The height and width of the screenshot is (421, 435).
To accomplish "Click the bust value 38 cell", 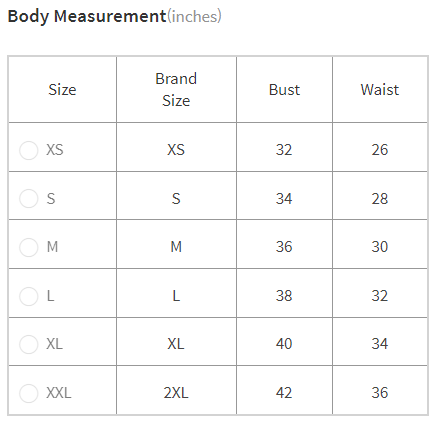I will [x=284, y=293].
